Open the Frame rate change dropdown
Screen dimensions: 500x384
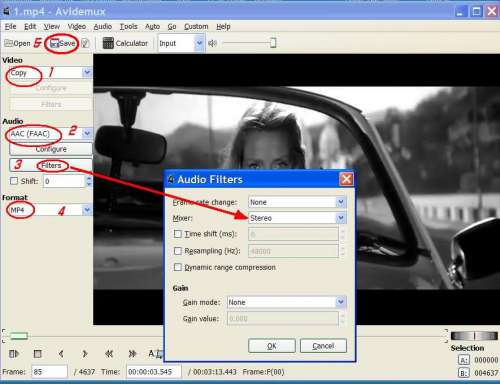341,202
